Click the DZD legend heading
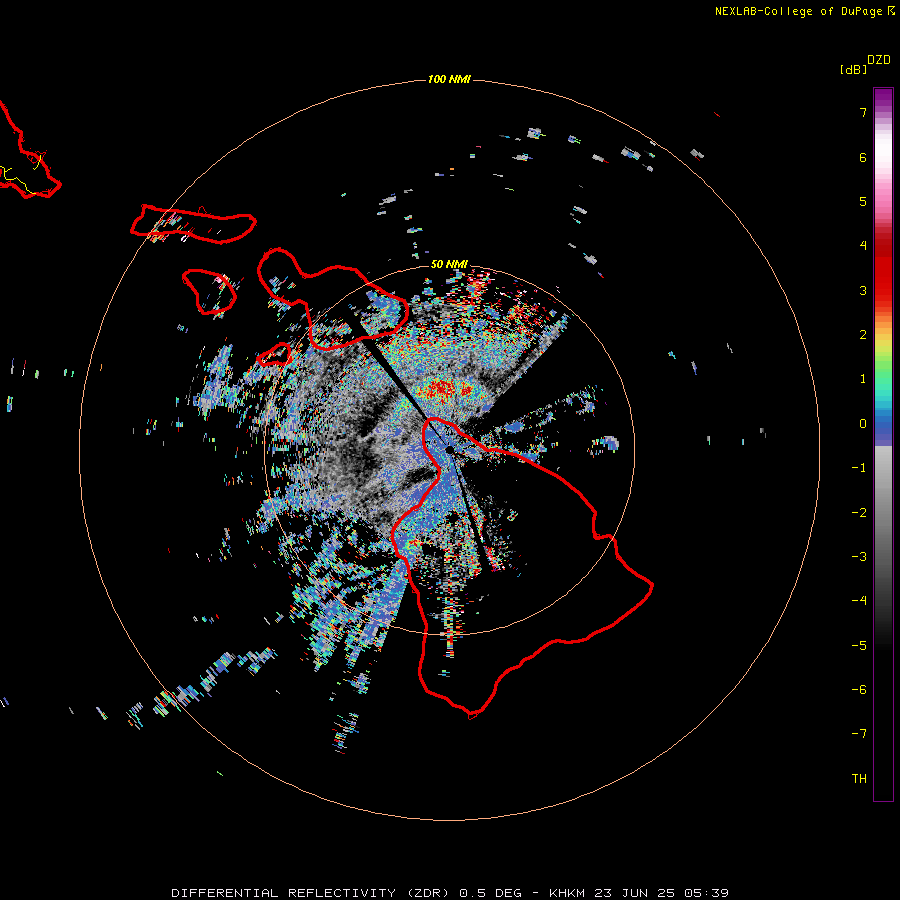Screen dimensions: 900x900 [879, 60]
